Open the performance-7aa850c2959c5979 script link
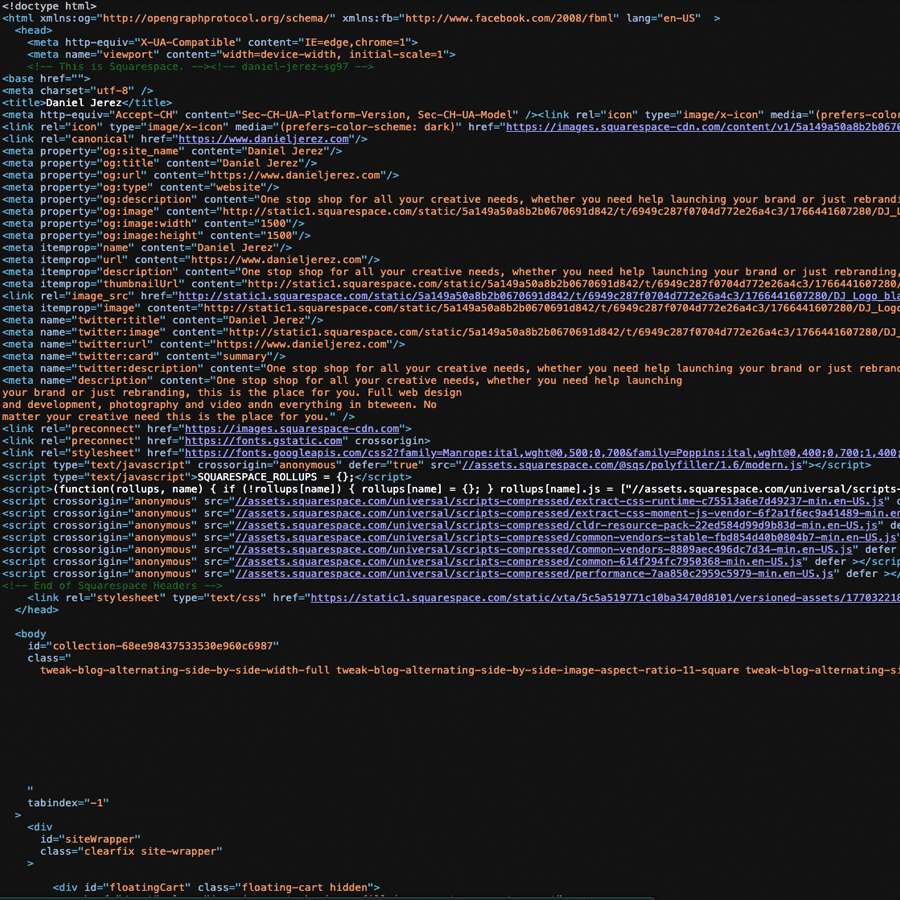This screenshot has width=900, height=900. click(534, 573)
